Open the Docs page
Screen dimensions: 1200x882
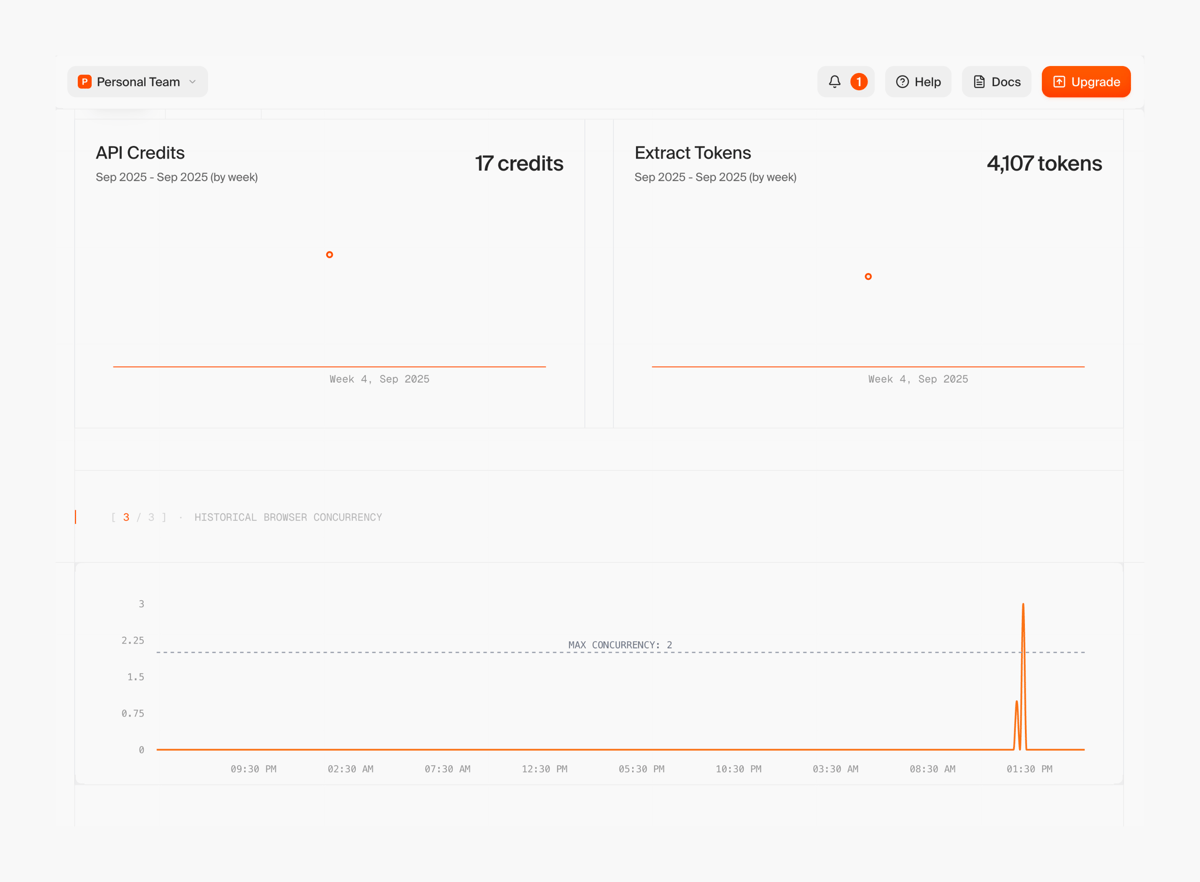(x=996, y=81)
